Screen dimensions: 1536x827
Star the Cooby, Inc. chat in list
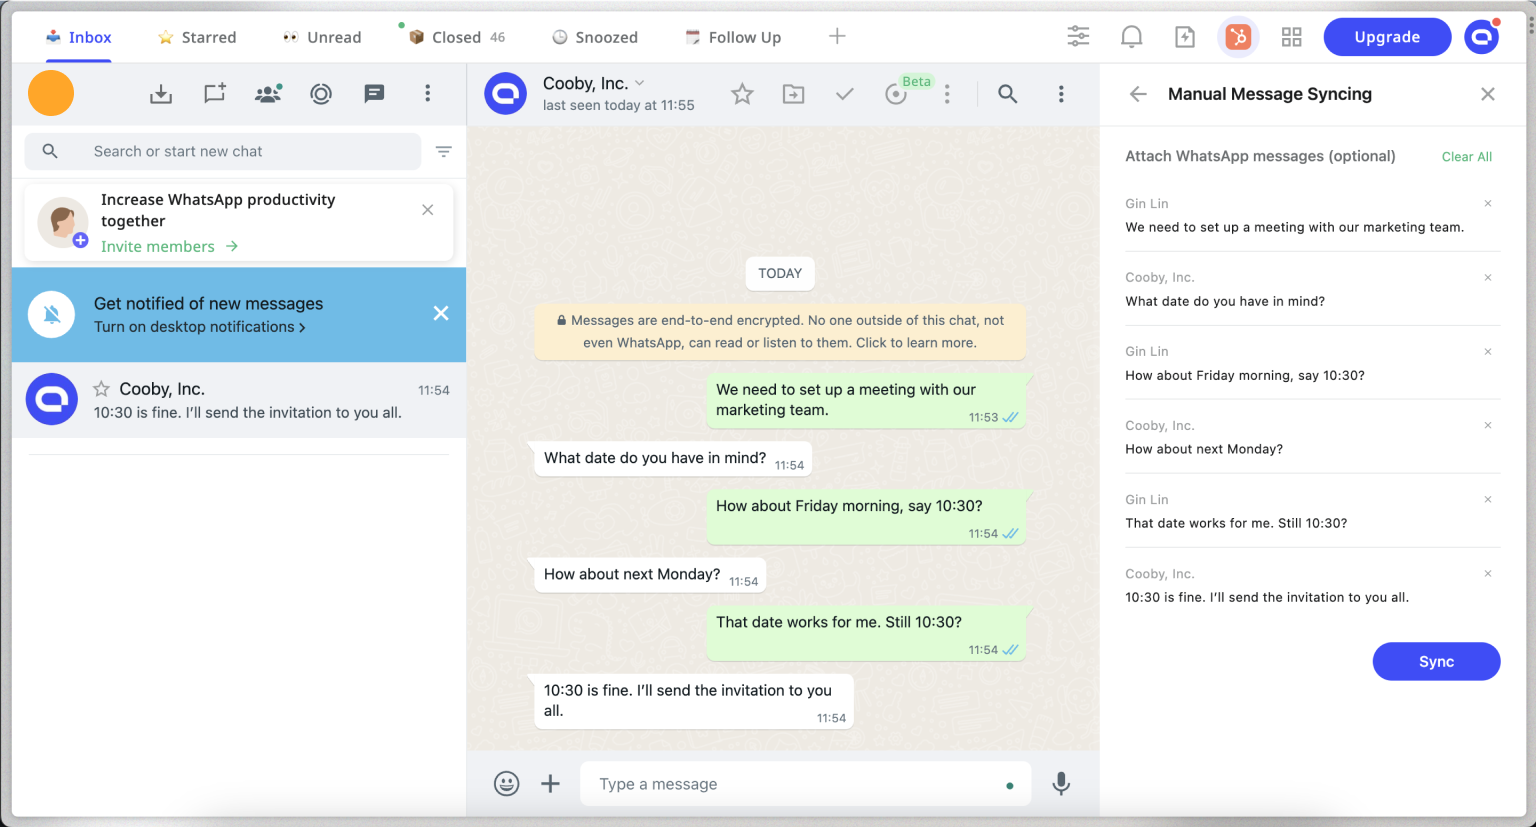pyautogui.click(x=101, y=389)
